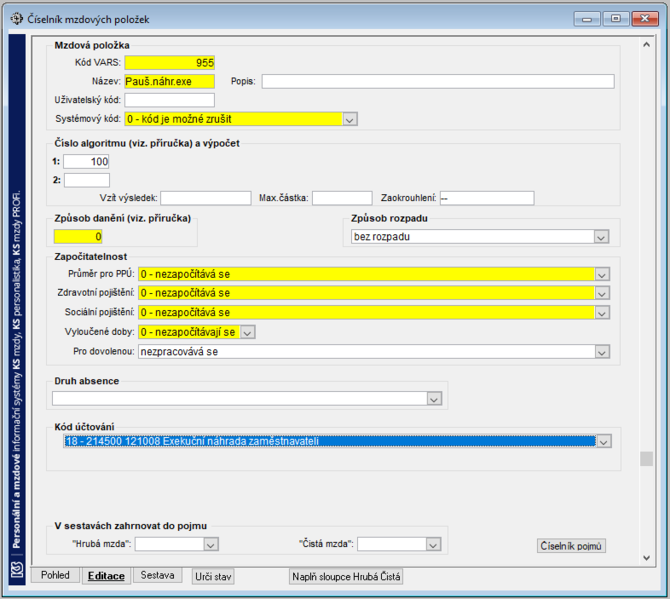Expand the Způsob rozpadu dropdown
Screen dimensions: 670x599
[601, 237]
